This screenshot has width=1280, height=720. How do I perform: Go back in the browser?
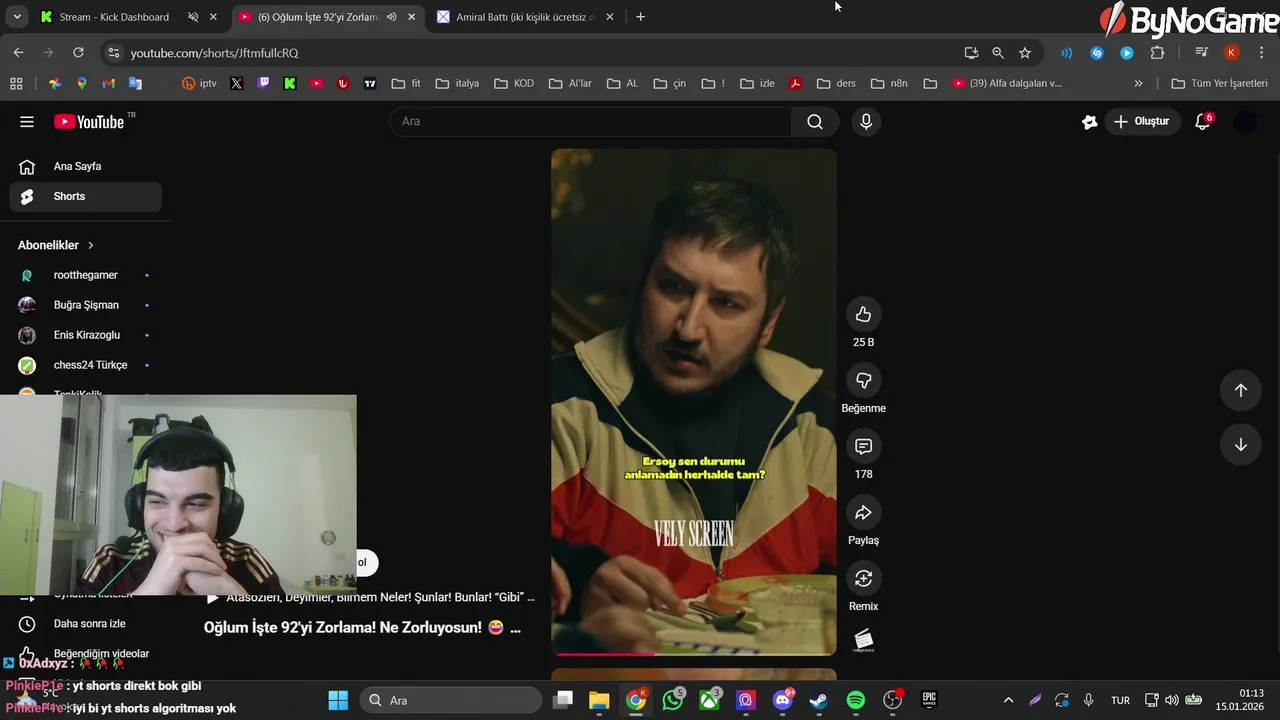[x=19, y=53]
